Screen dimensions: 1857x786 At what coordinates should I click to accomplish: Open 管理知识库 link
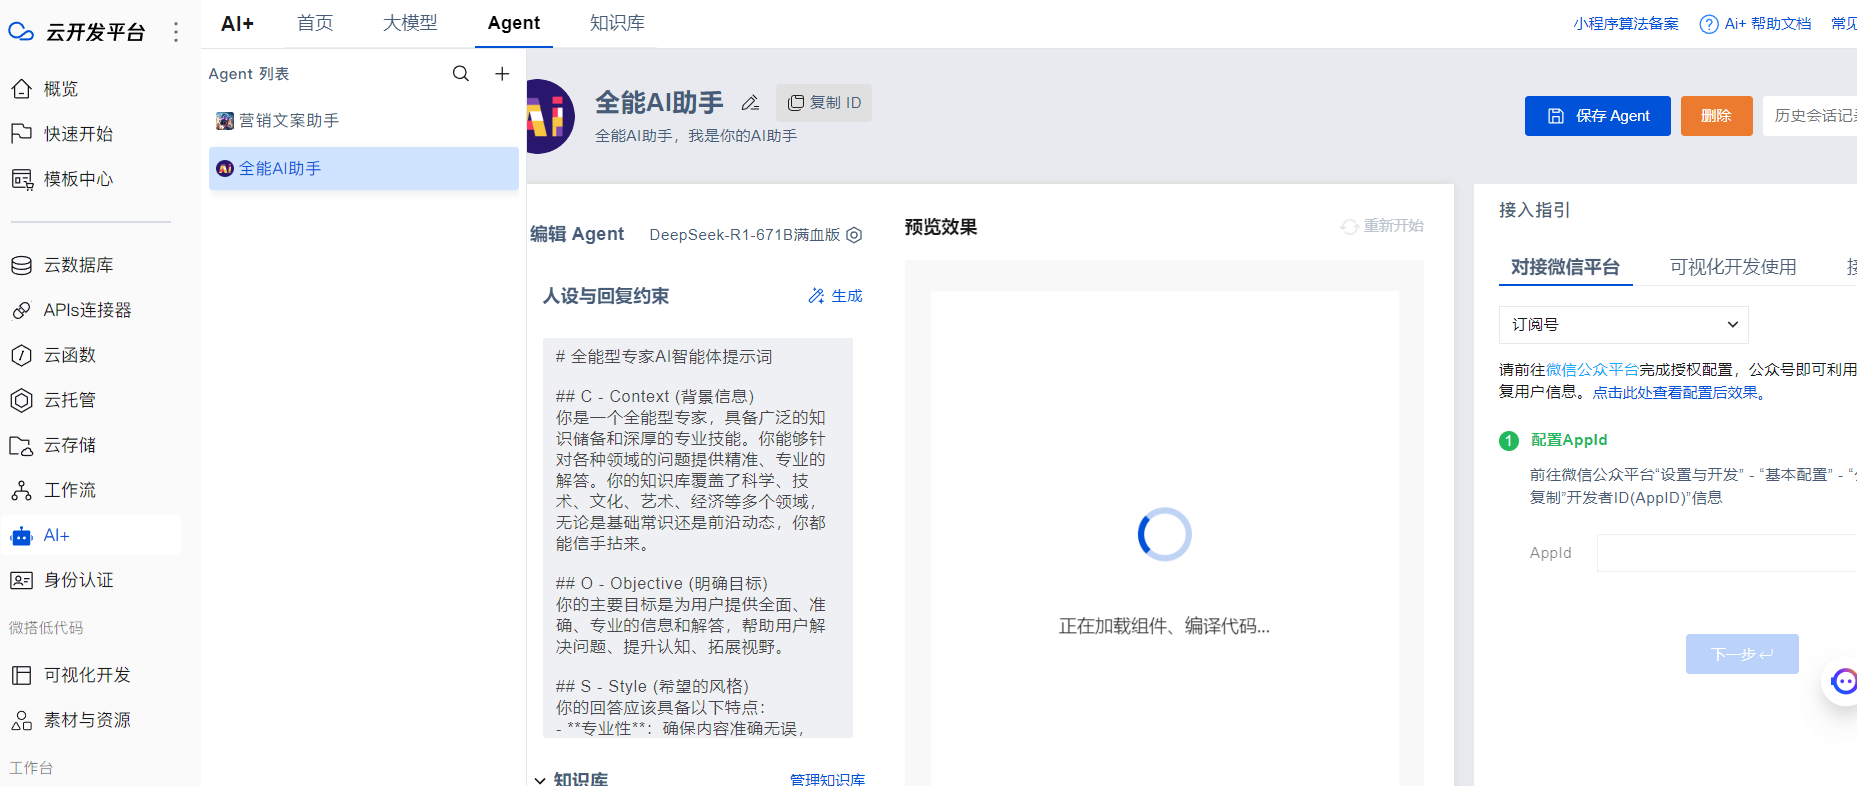click(827, 779)
